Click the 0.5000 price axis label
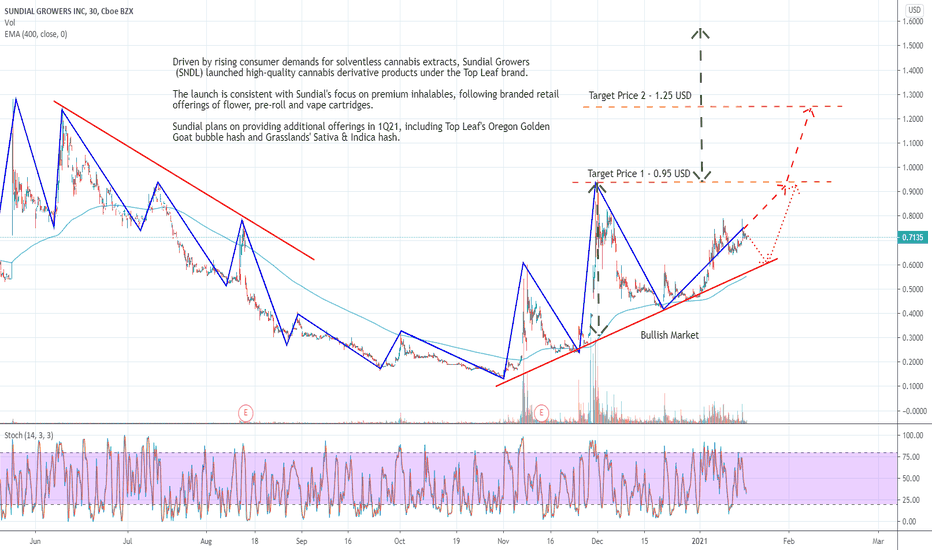The width and height of the screenshot is (932, 550). tap(912, 290)
